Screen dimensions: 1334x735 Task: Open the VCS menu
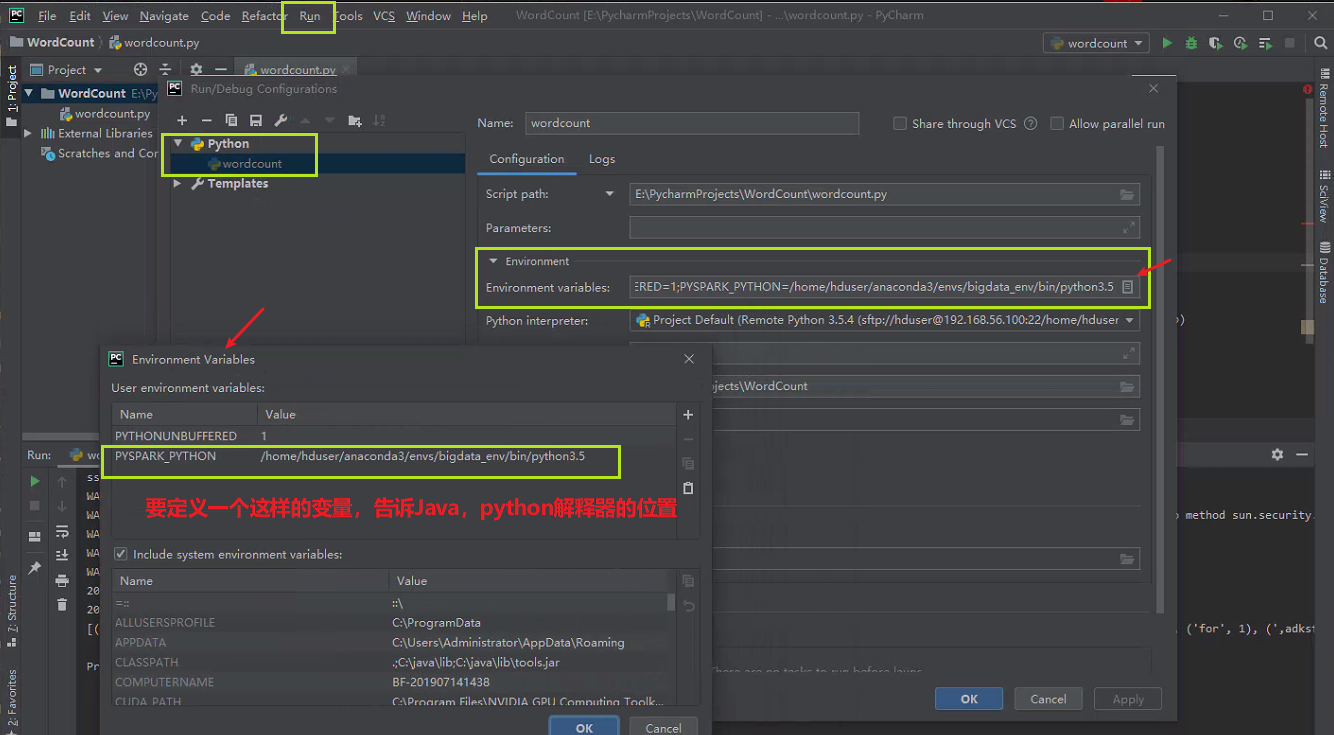tap(384, 16)
